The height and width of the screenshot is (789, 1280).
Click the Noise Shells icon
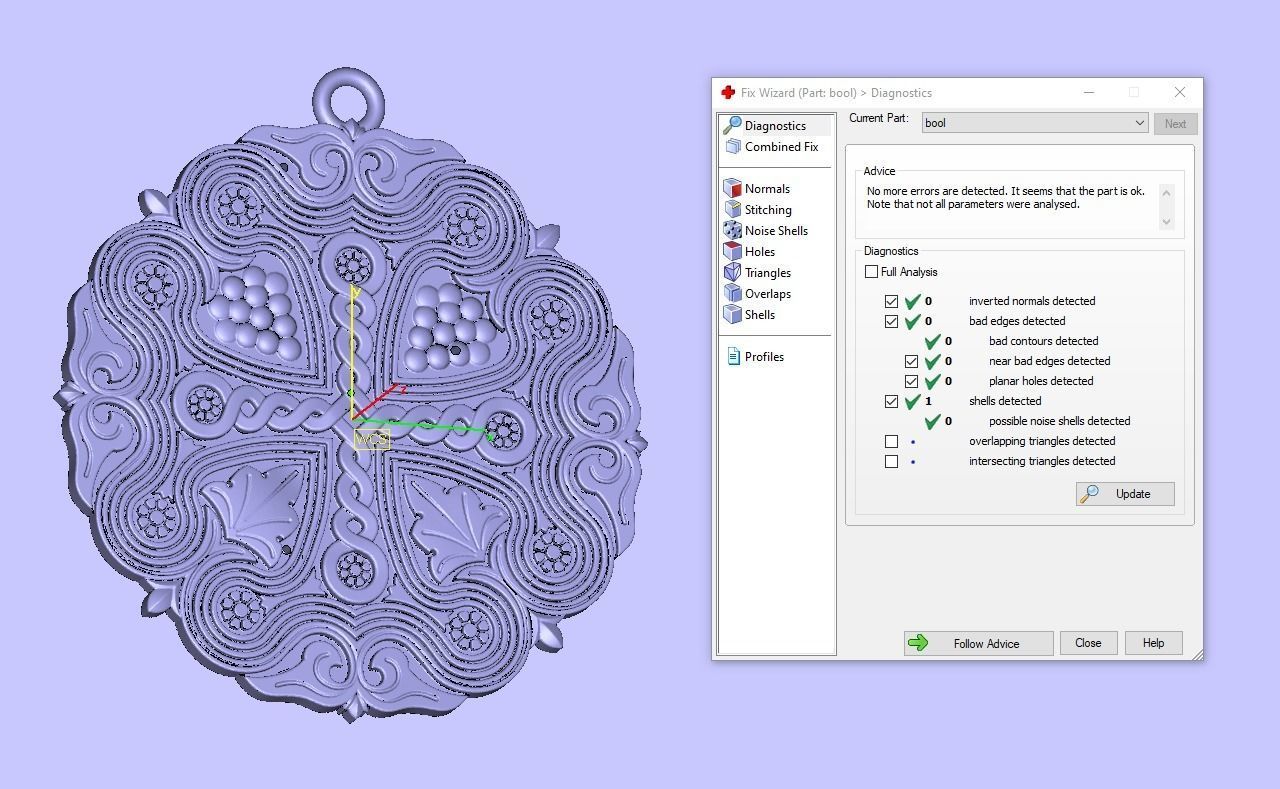tap(732, 230)
